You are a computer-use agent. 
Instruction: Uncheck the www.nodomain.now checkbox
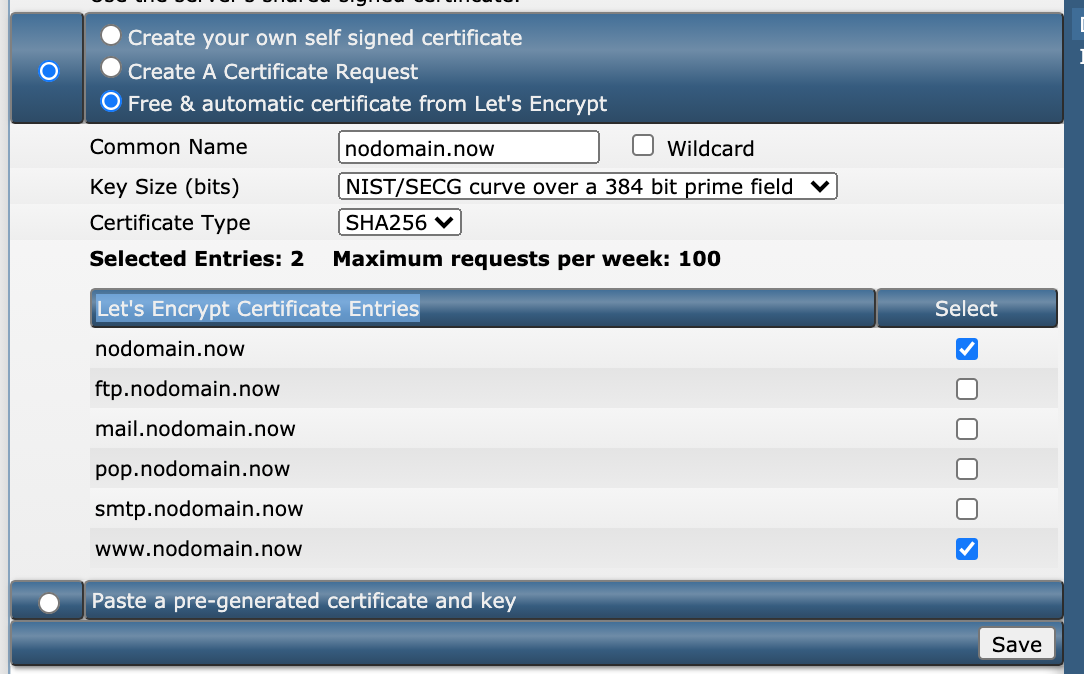point(966,549)
